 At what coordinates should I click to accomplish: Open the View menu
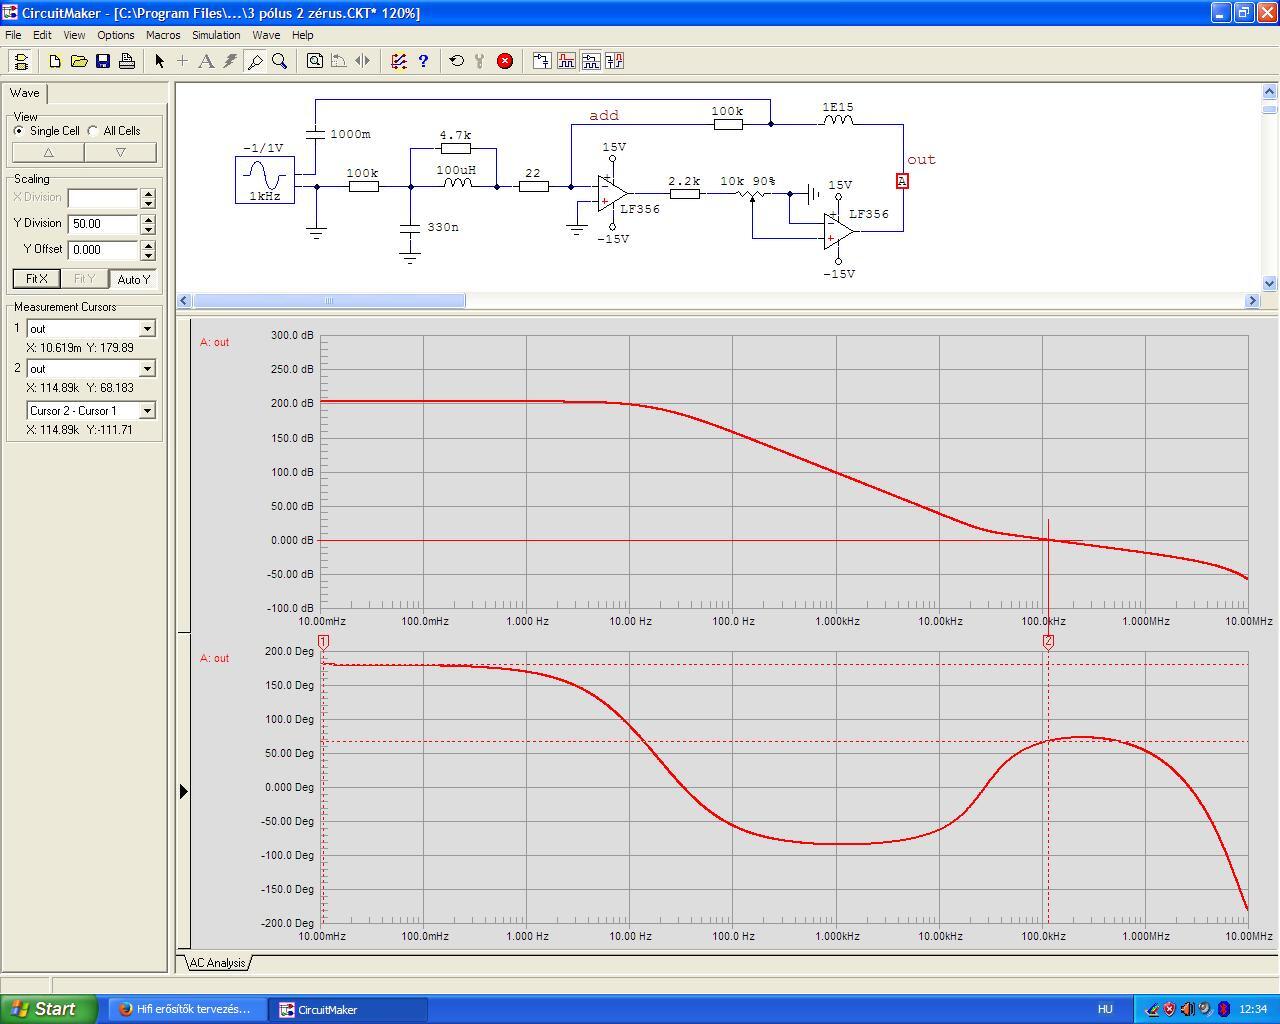(x=74, y=35)
